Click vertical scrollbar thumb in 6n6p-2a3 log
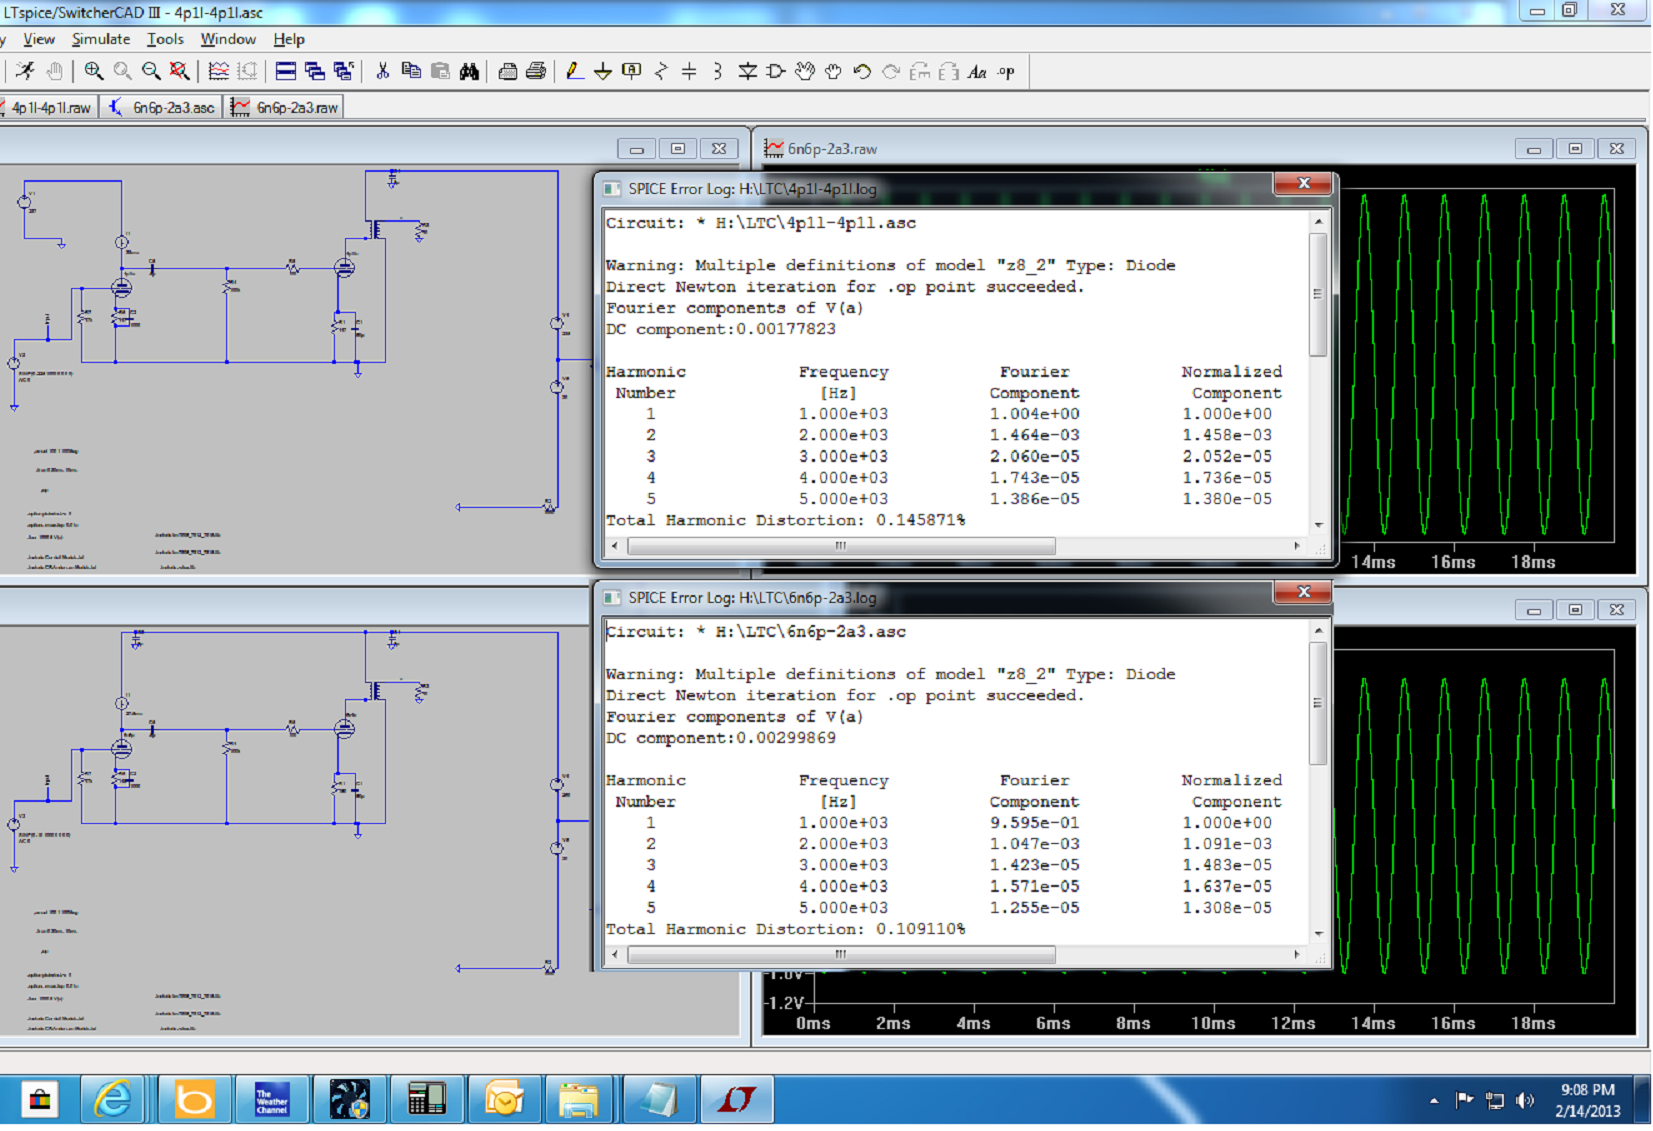The width and height of the screenshot is (1653, 1131). click(1318, 704)
